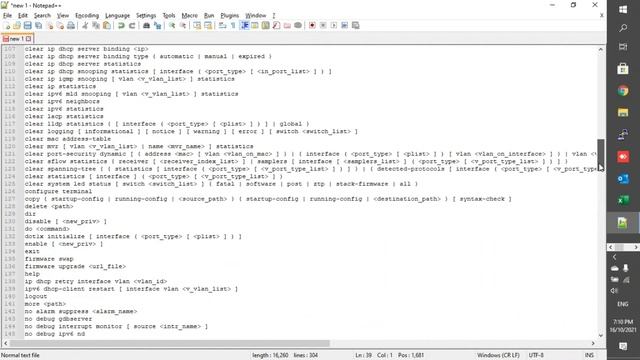Image resolution: width=640 pixels, height=360 pixels.
Task: Click the vertical scrollbar thumb
Action: click(600, 156)
